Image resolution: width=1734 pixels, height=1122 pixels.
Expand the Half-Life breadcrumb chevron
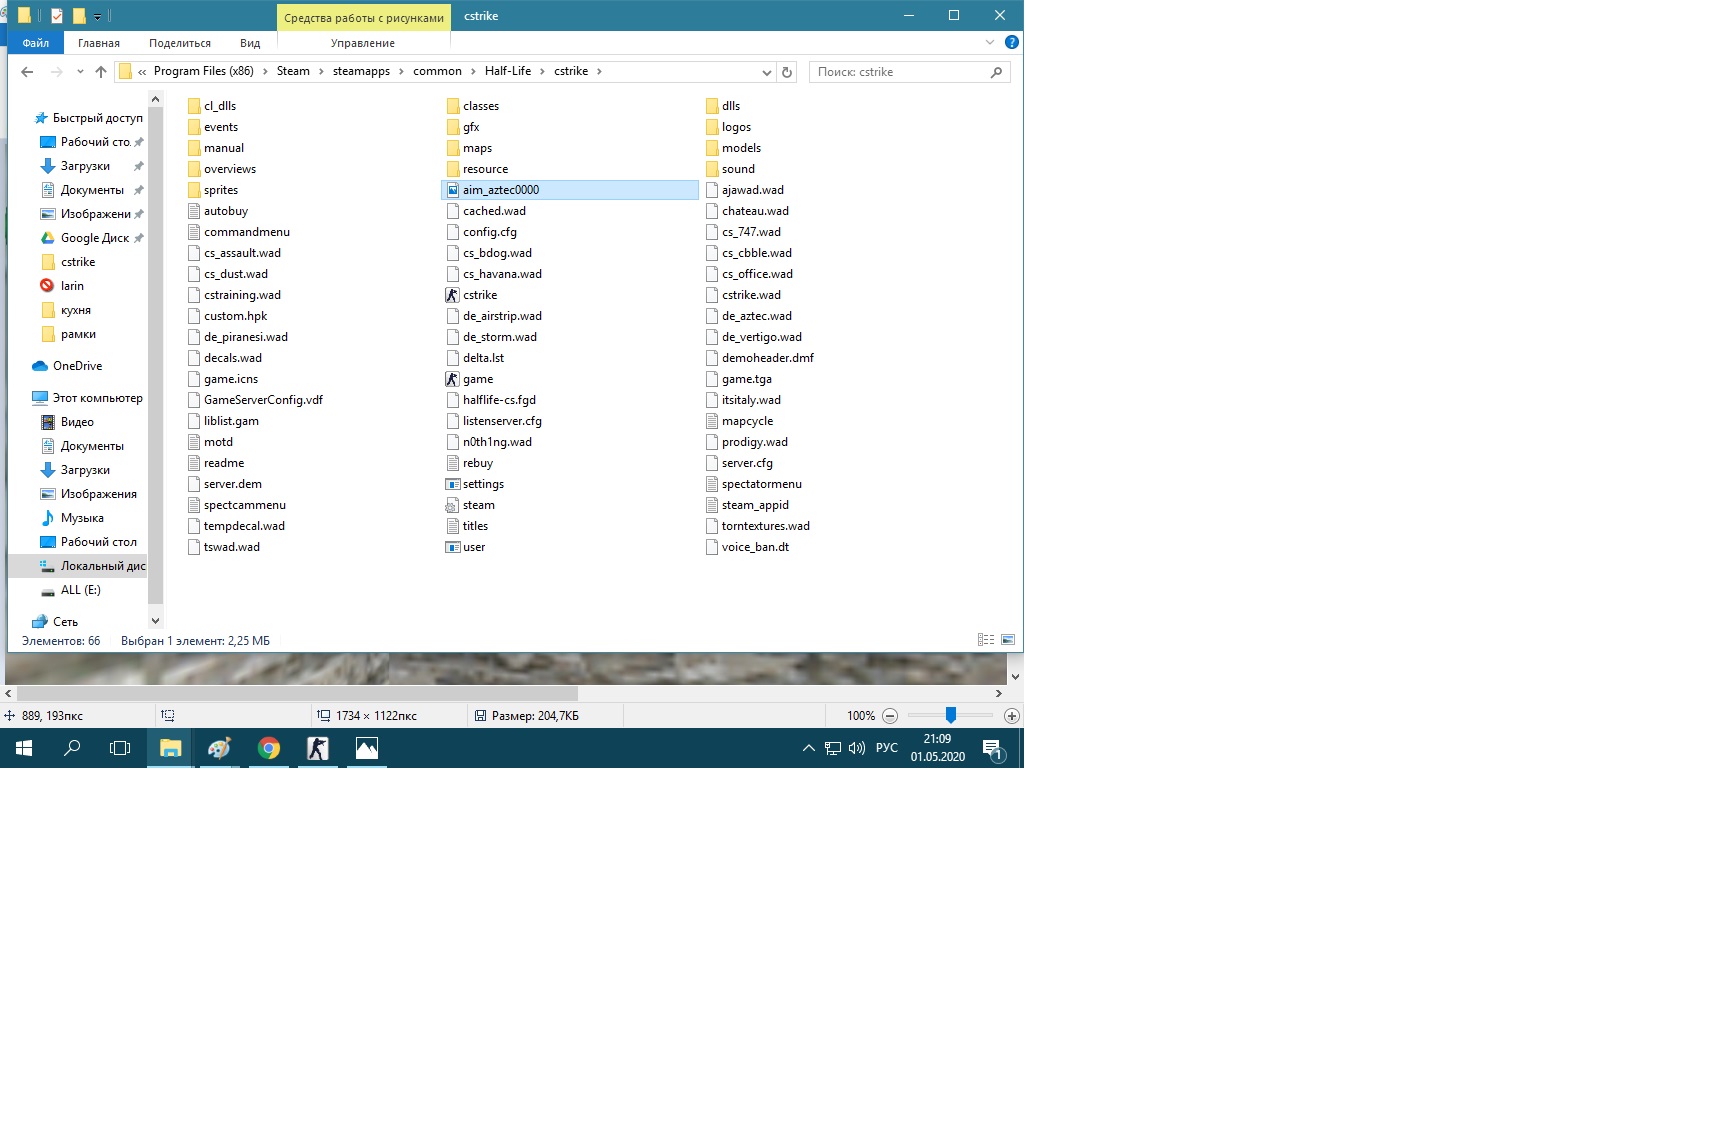543,72
